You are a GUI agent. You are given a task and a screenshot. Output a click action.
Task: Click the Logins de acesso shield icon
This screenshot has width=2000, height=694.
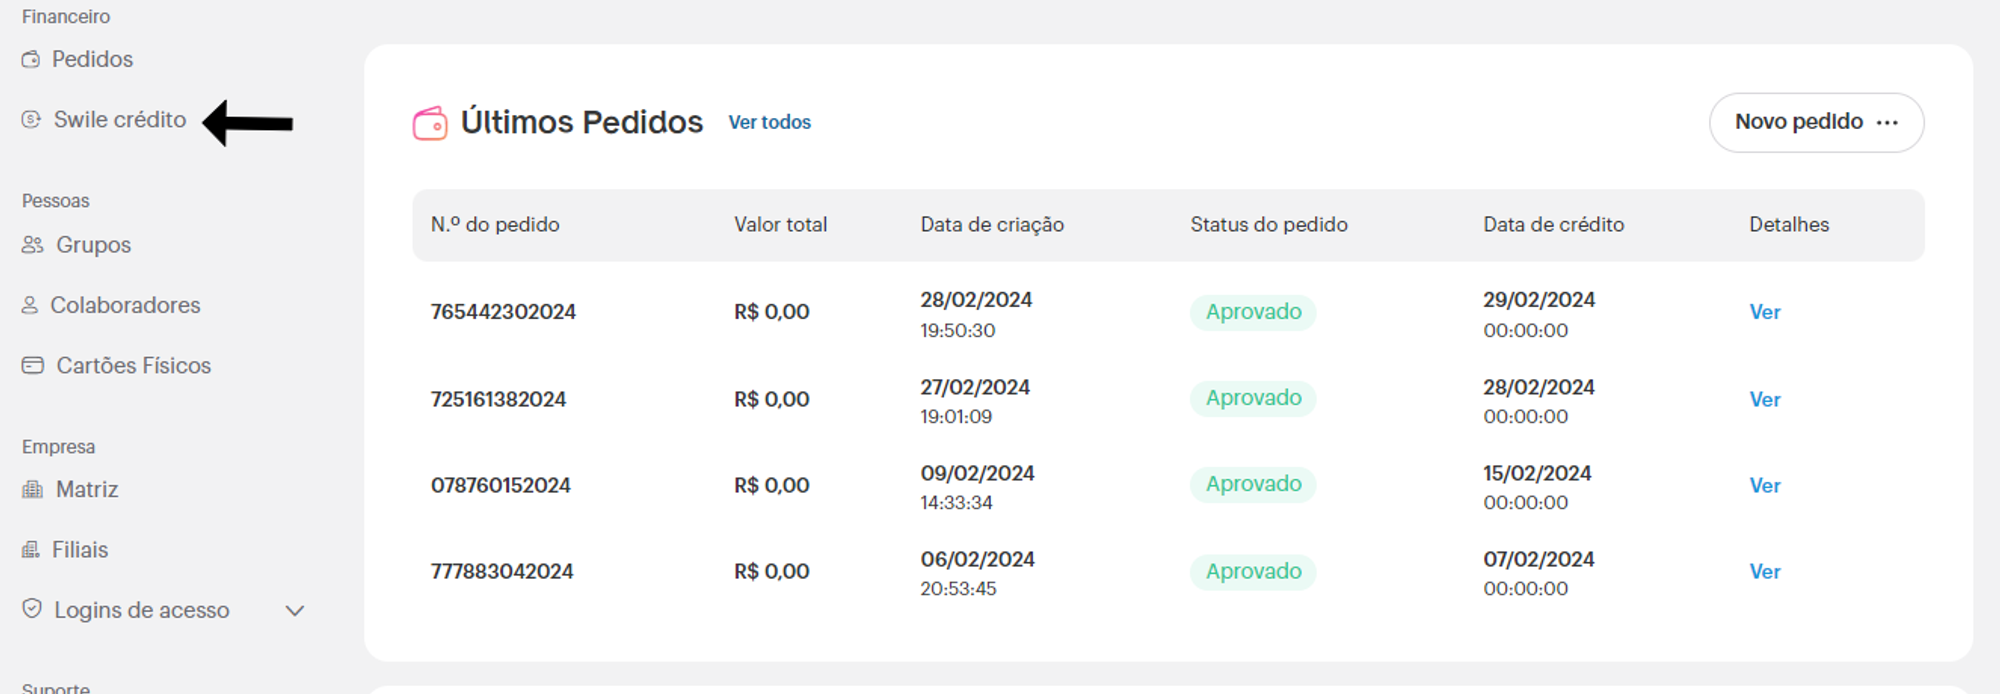(x=32, y=609)
